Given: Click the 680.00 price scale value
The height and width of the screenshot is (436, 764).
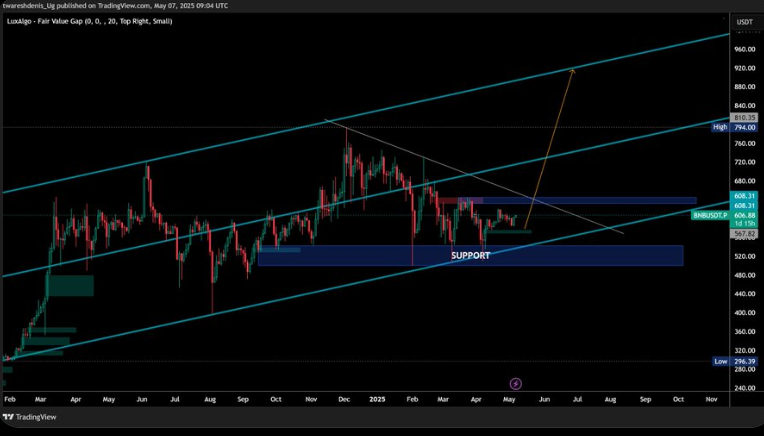Looking at the screenshot, I should (745, 181).
